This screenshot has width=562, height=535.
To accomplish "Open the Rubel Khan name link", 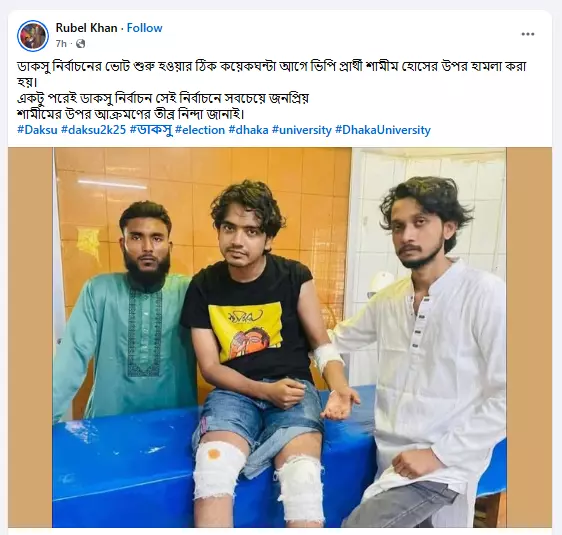I will pyautogui.click(x=86, y=28).
